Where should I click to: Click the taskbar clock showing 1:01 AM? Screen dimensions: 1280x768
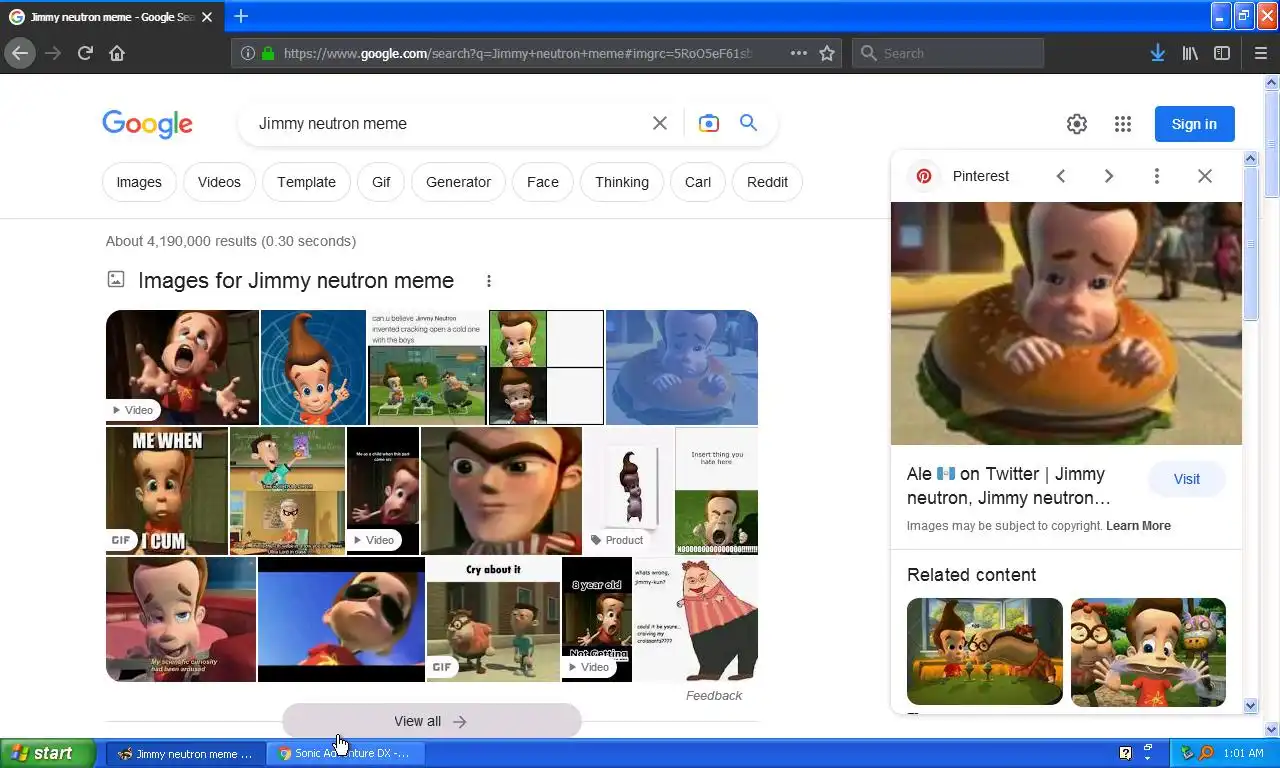1243,753
